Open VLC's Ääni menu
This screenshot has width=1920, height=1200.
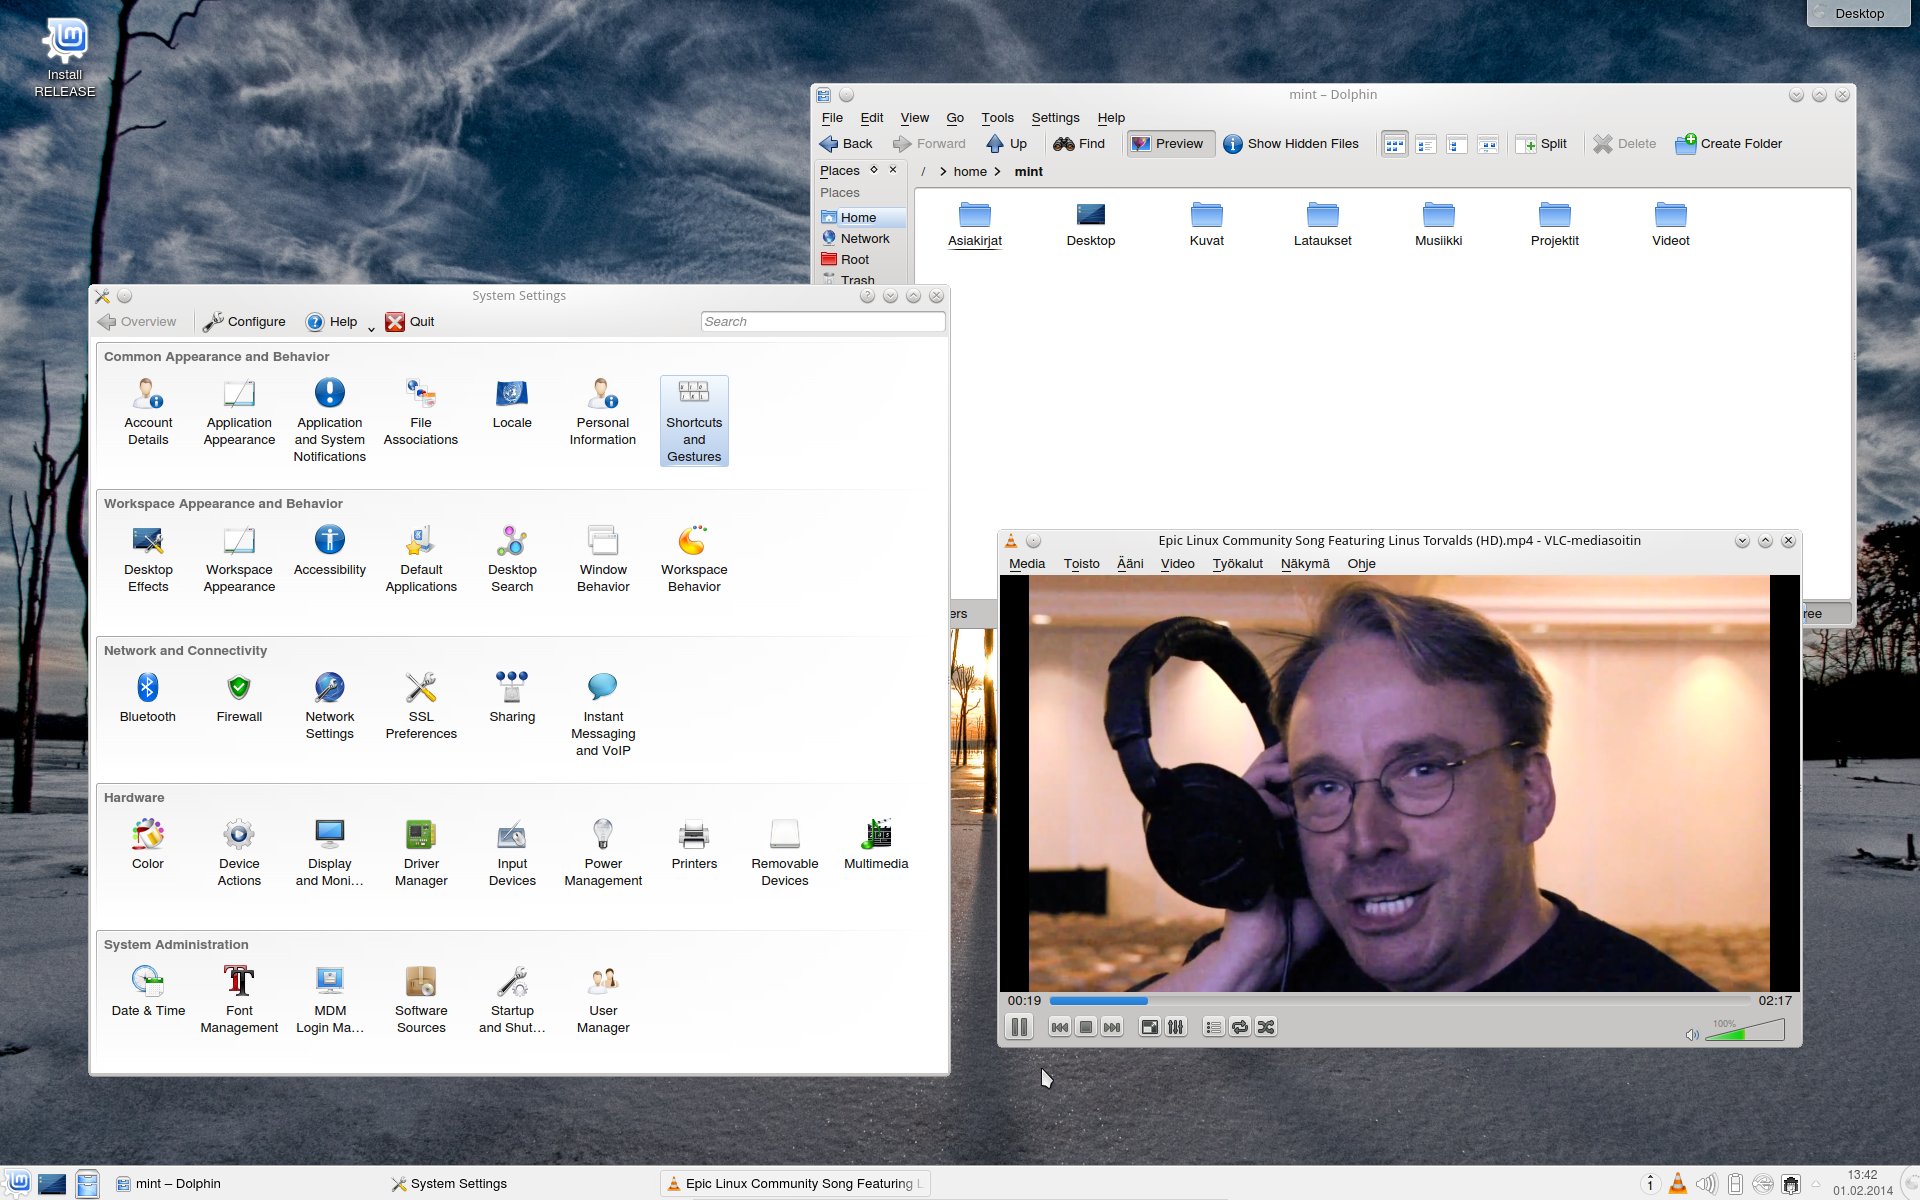1130,564
